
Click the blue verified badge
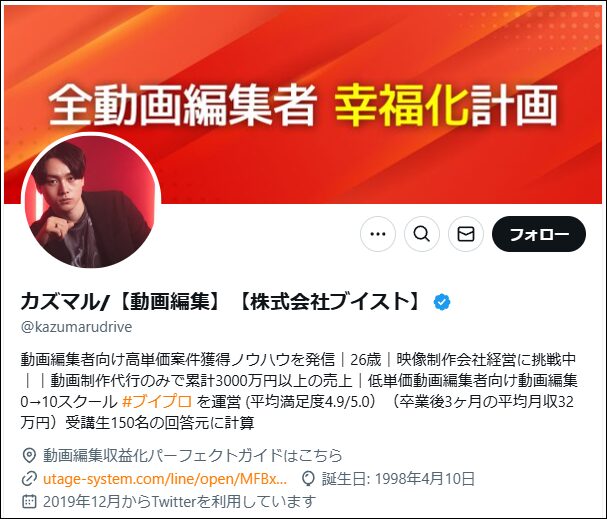click(x=442, y=302)
